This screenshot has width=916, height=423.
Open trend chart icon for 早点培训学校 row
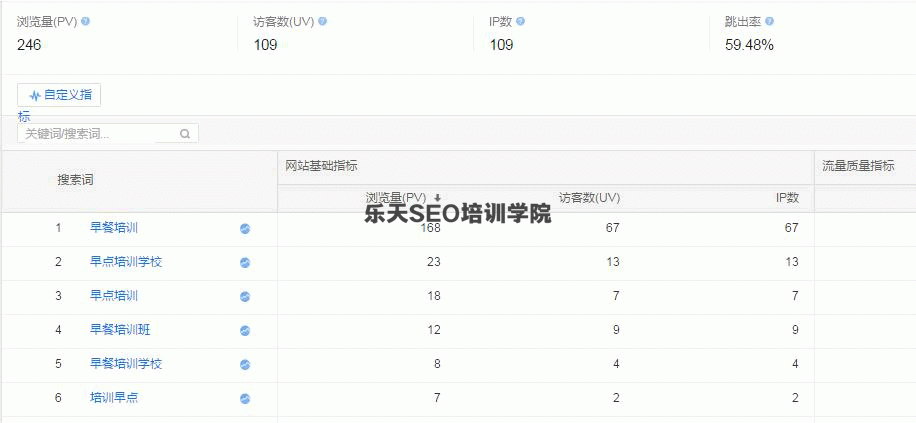click(x=245, y=263)
